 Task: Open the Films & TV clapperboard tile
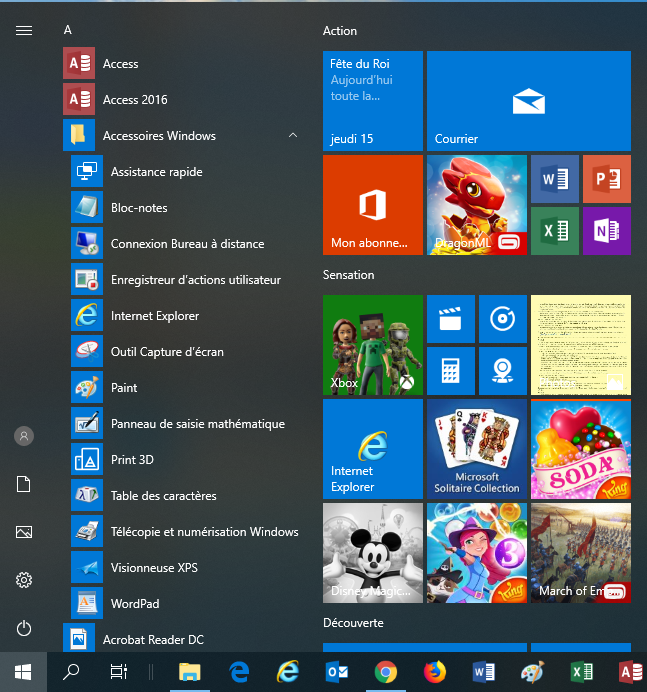tap(451, 319)
